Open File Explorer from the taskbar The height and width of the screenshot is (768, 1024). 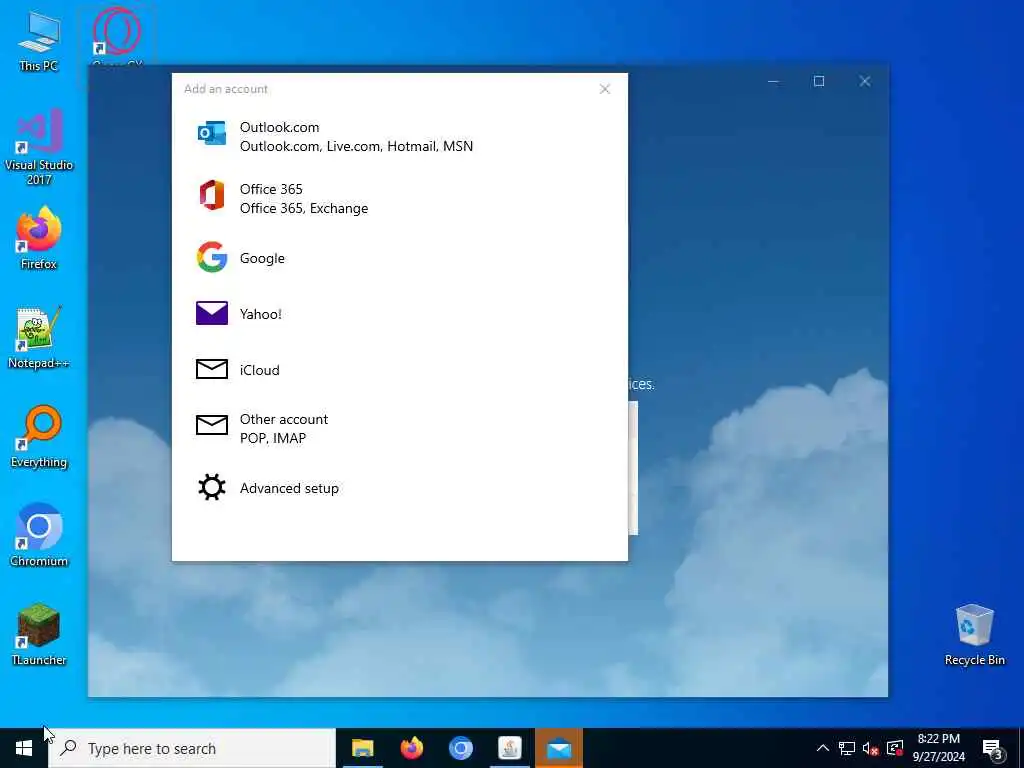[x=362, y=748]
